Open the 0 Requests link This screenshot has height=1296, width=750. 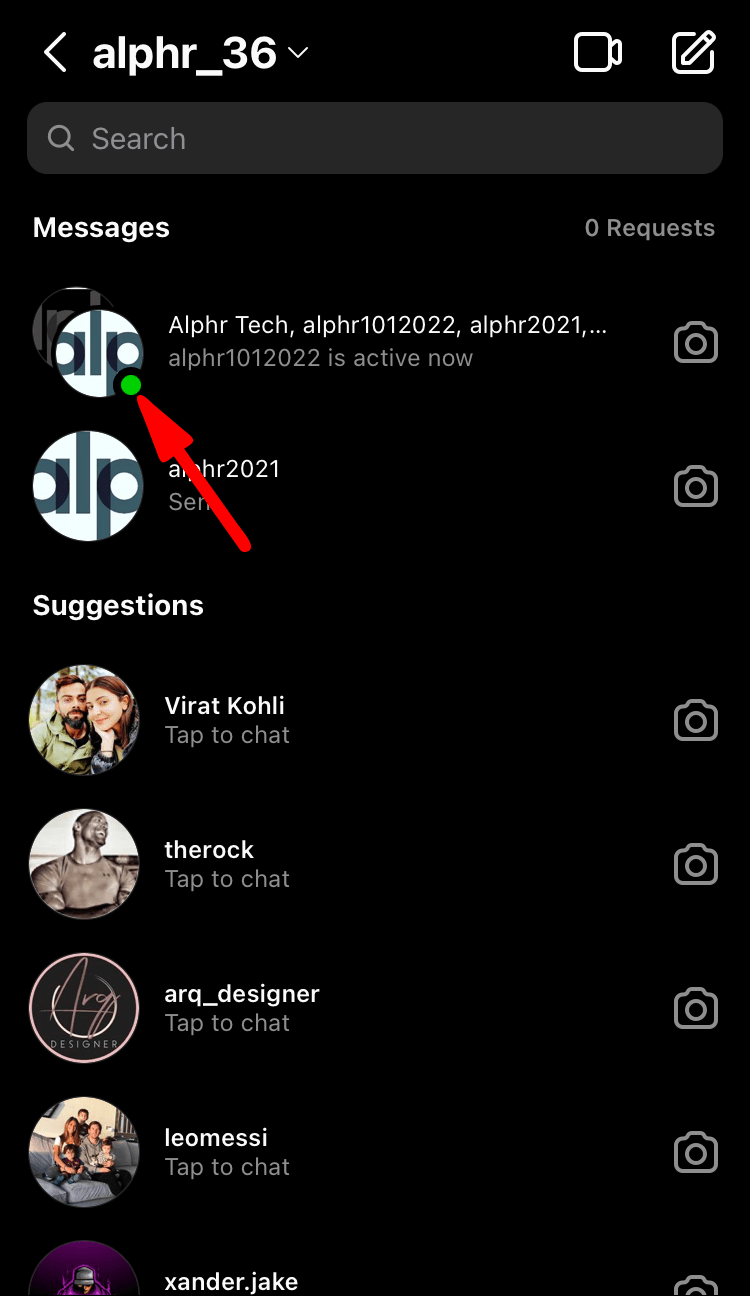pos(650,228)
